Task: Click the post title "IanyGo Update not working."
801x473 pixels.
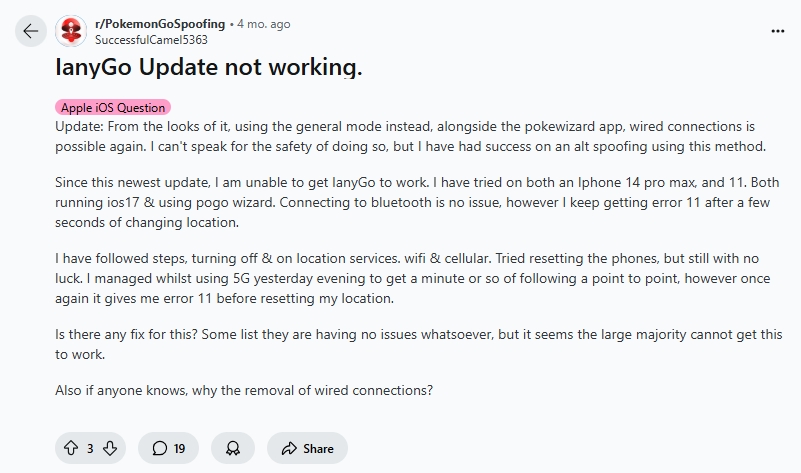Action: coord(207,67)
